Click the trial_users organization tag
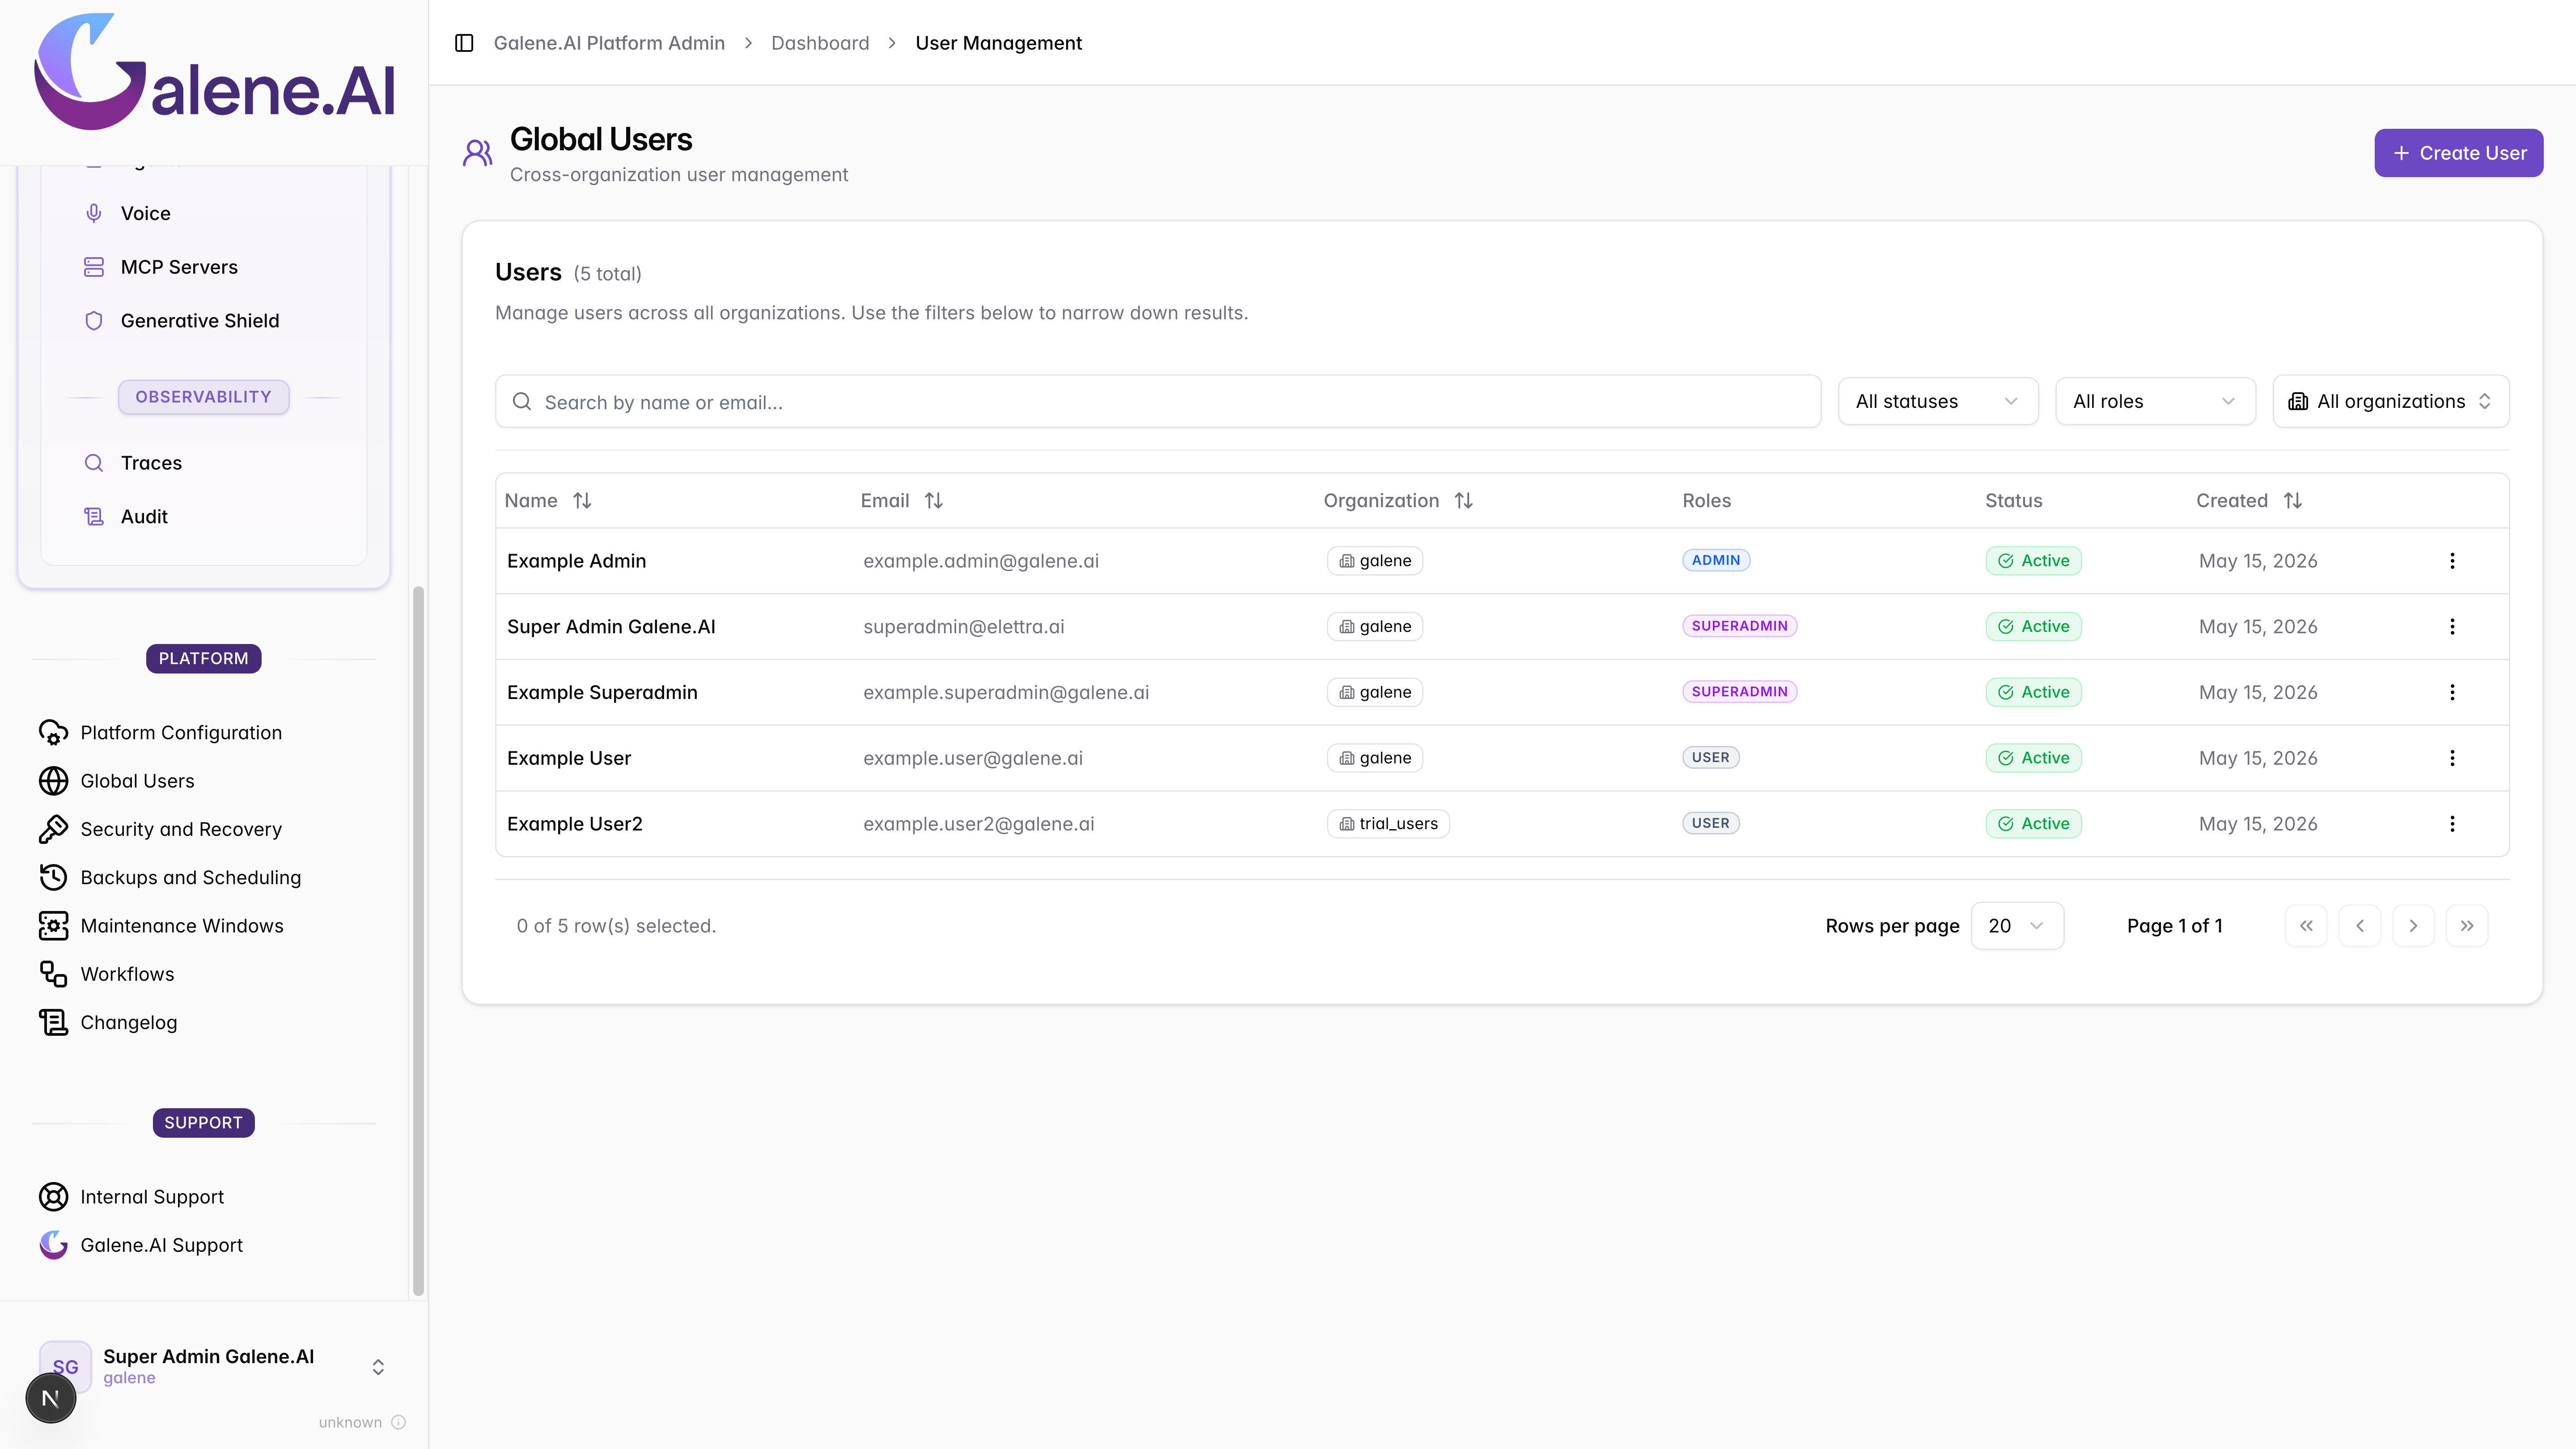The image size is (2576, 1449). point(1388,824)
